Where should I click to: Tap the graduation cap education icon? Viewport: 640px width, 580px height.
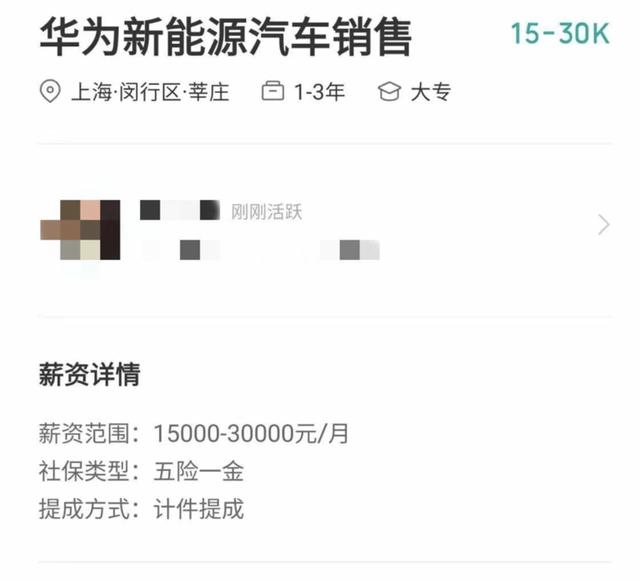click(389, 91)
